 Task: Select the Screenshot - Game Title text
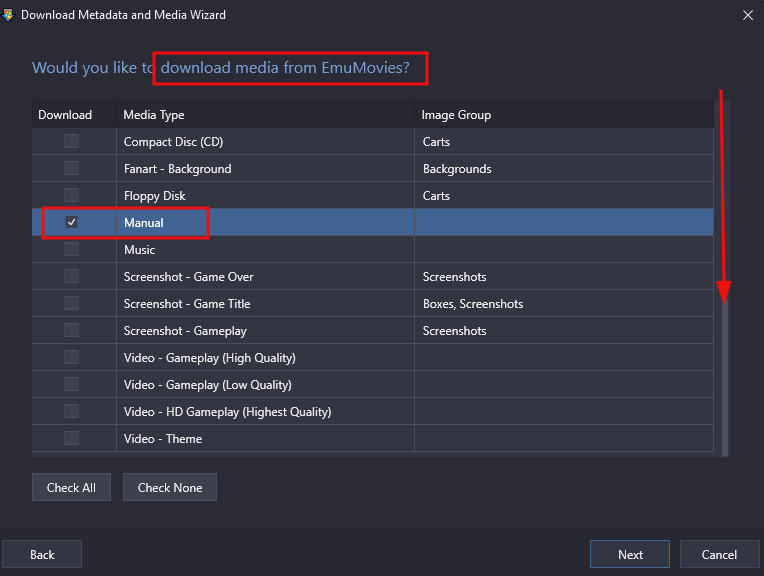pyautogui.click(x=187, y=304)
